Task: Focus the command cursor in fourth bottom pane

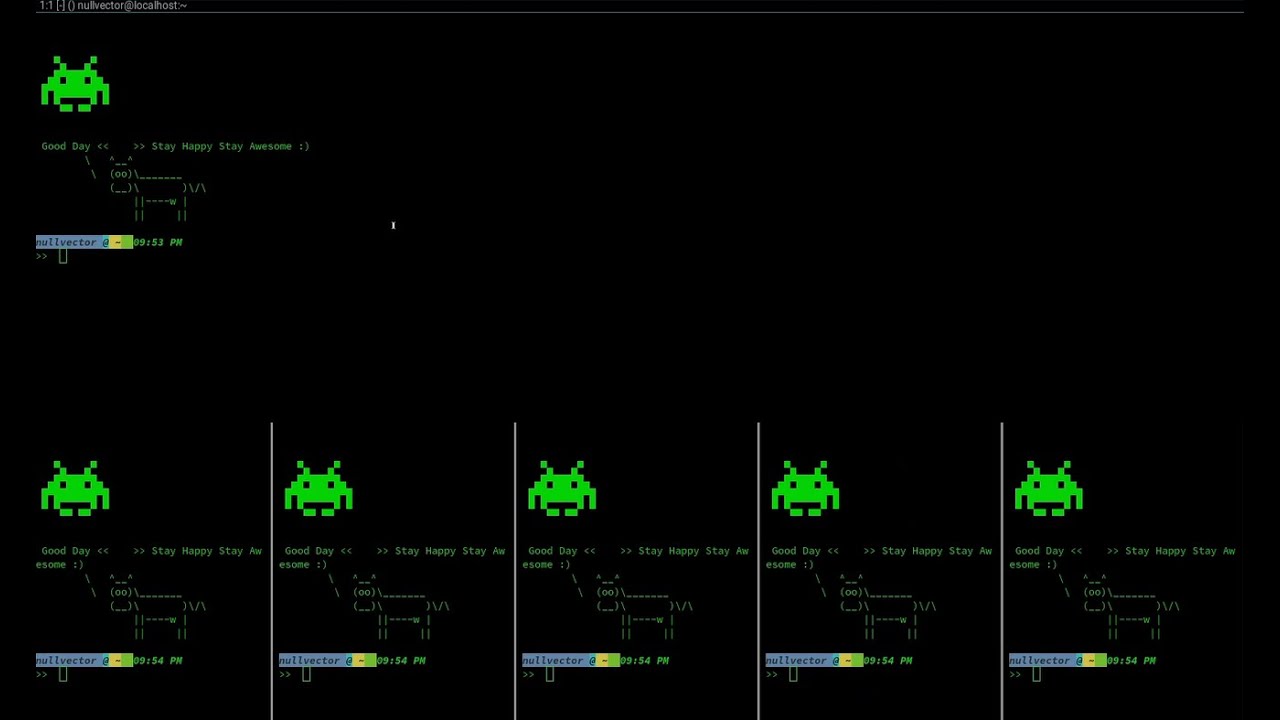Action: [793, 675]
